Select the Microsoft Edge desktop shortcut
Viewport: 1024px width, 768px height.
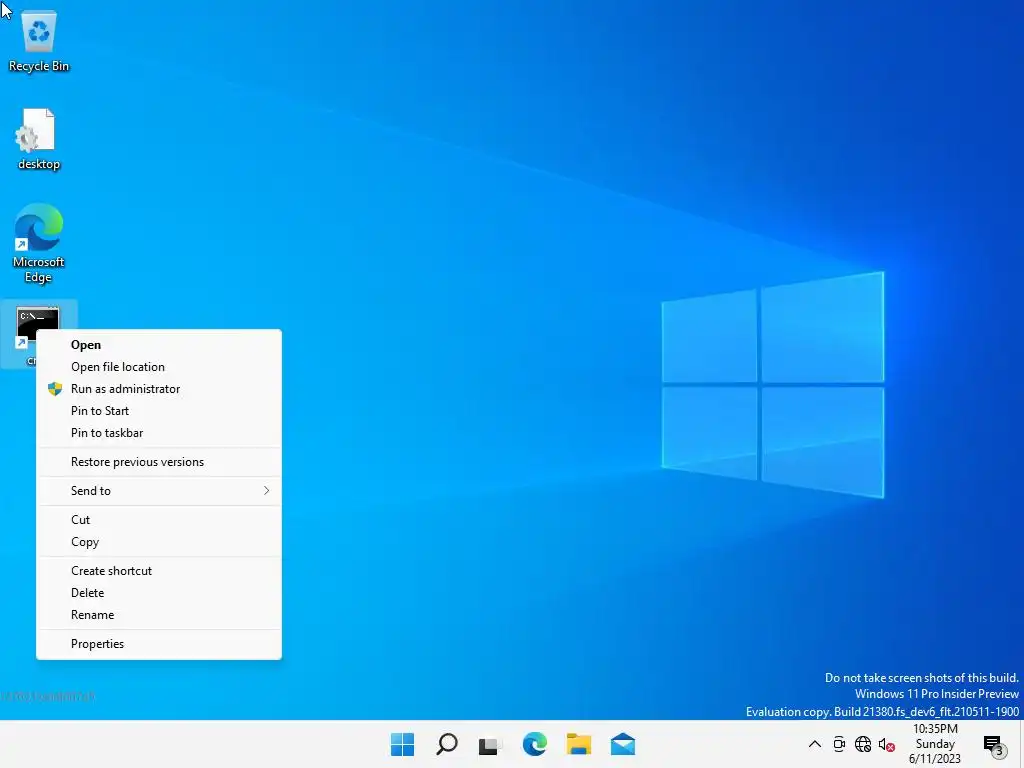tap(39, 243)
